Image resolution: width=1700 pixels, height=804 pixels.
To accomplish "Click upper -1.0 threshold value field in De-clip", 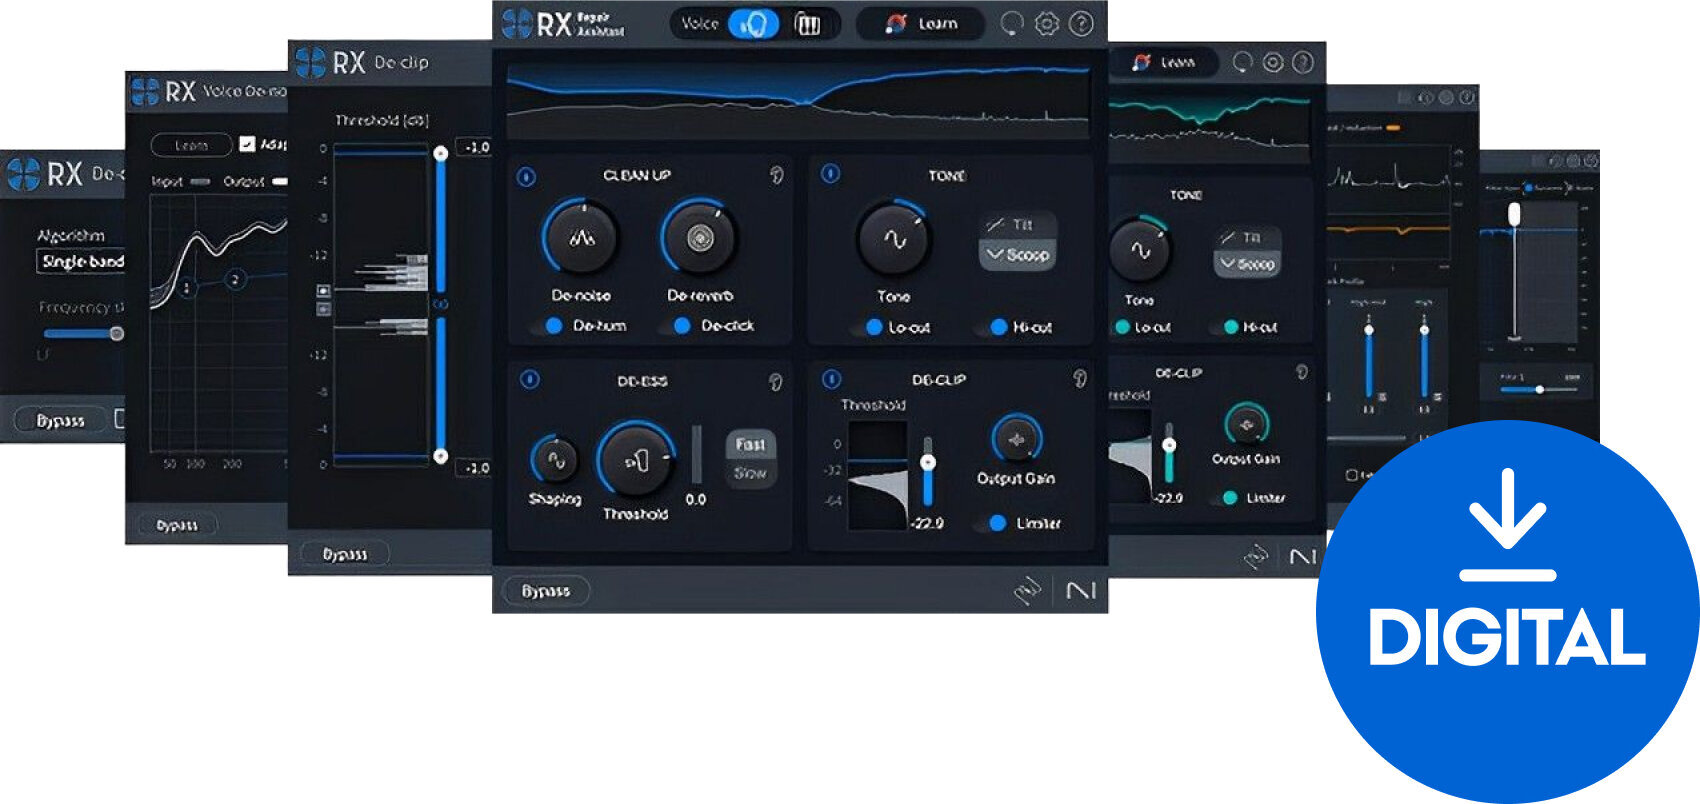I will pos(474,147).
